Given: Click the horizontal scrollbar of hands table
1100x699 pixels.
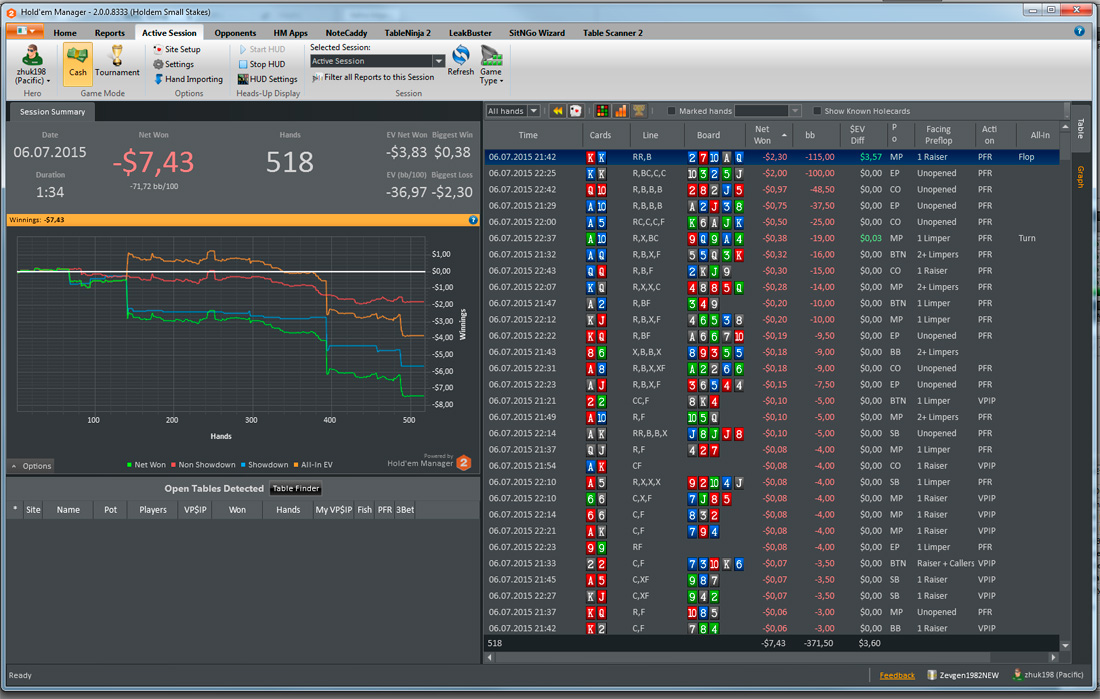Looking at the screenshot, I should 740,658.
